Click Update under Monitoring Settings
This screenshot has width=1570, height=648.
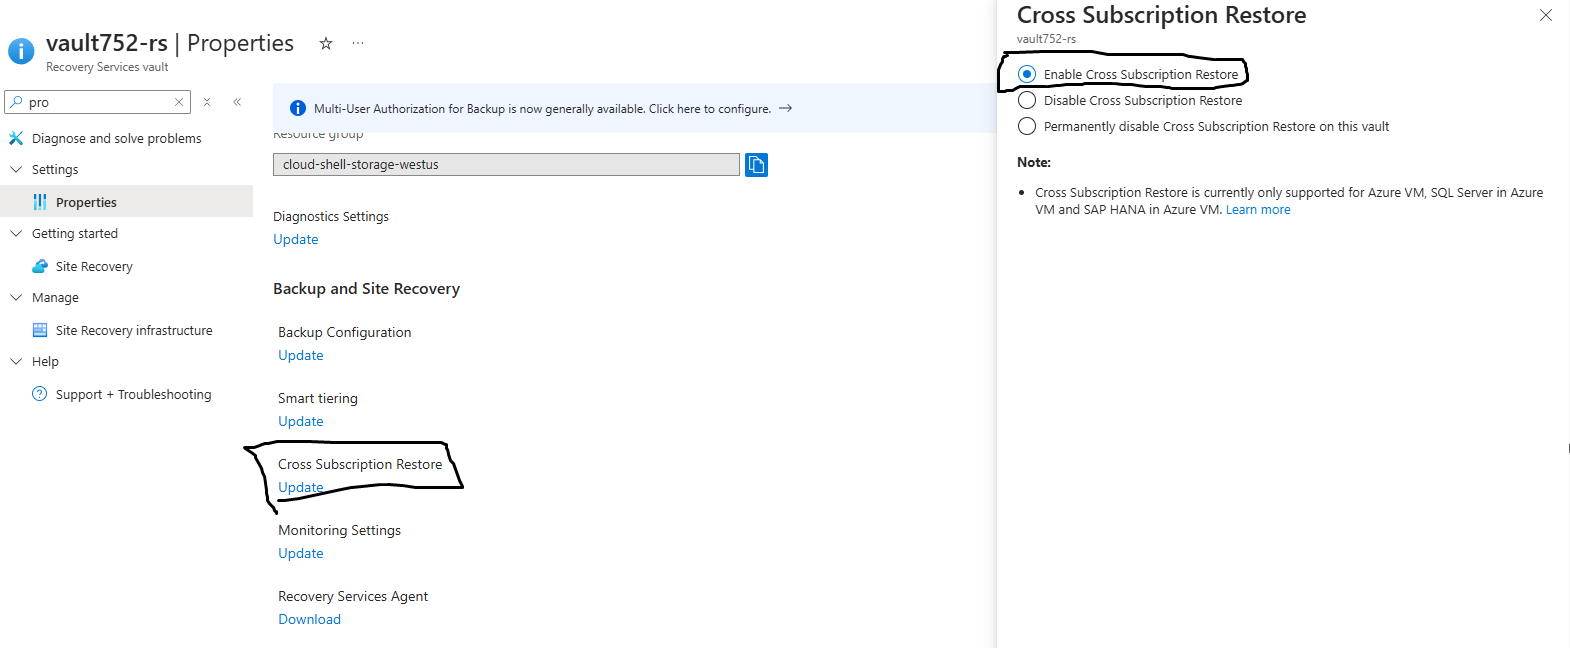tap(301, 553)
